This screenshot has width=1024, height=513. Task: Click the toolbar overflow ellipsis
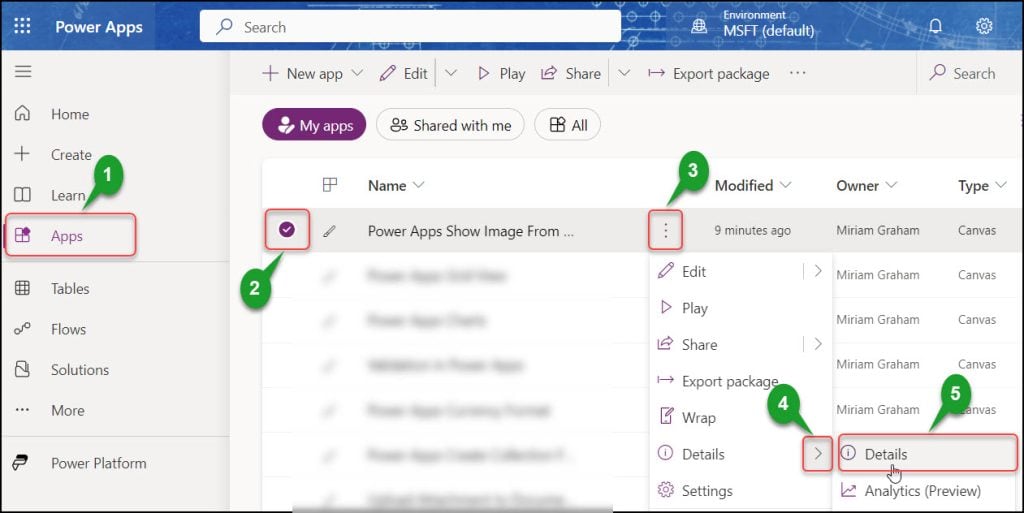797,73
